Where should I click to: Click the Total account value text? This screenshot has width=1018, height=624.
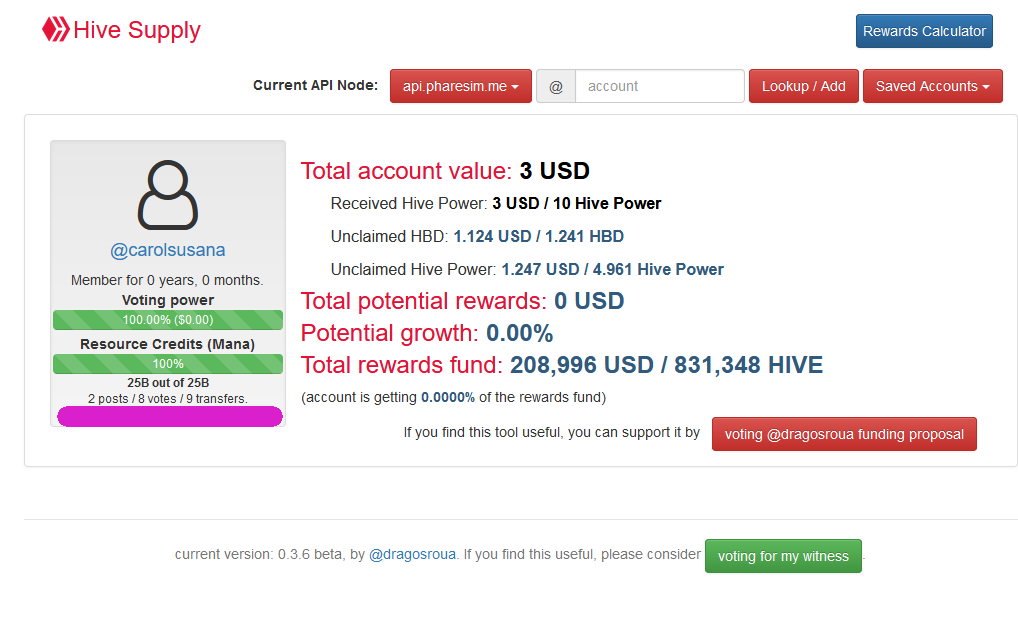click(x=445, y=171)
